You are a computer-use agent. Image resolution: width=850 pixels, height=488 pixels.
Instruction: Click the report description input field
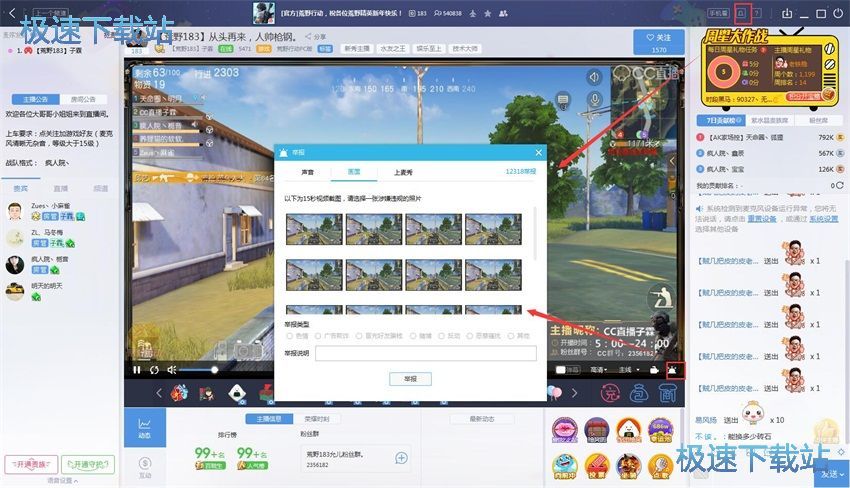(x=426, y=354)
